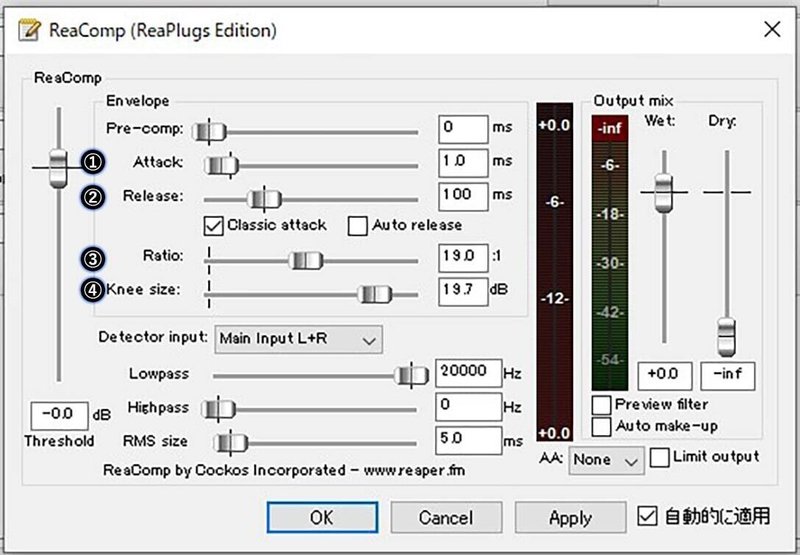This screenshot has width=800, height=555.
Task: Click the red -inf peak indicator
Action: (610, 128)
